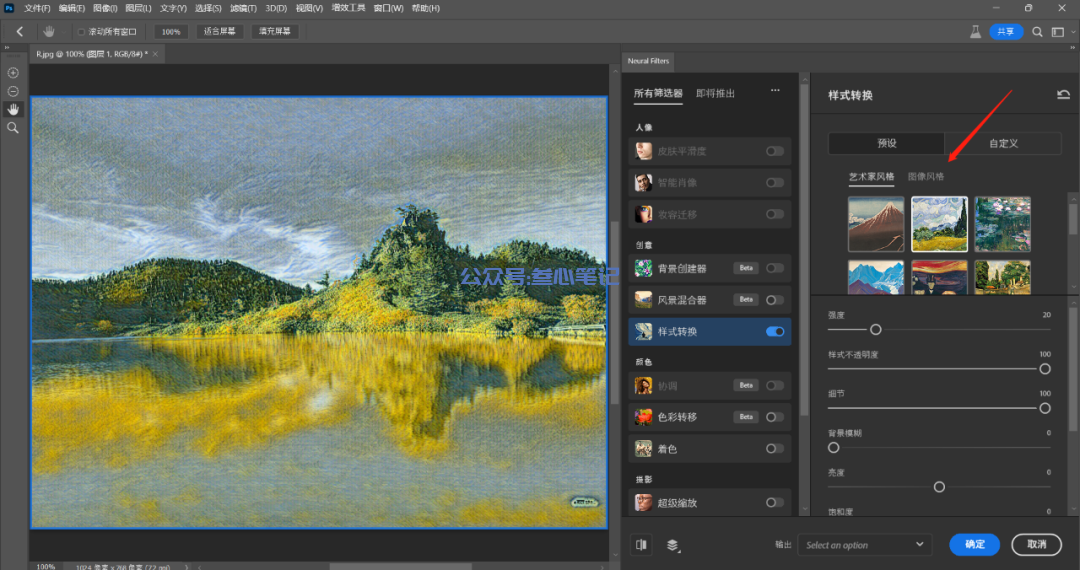Click the 风景混合器 filter thumbnail icon
This screenshot has height=570, width=1080.
point(643,299)
